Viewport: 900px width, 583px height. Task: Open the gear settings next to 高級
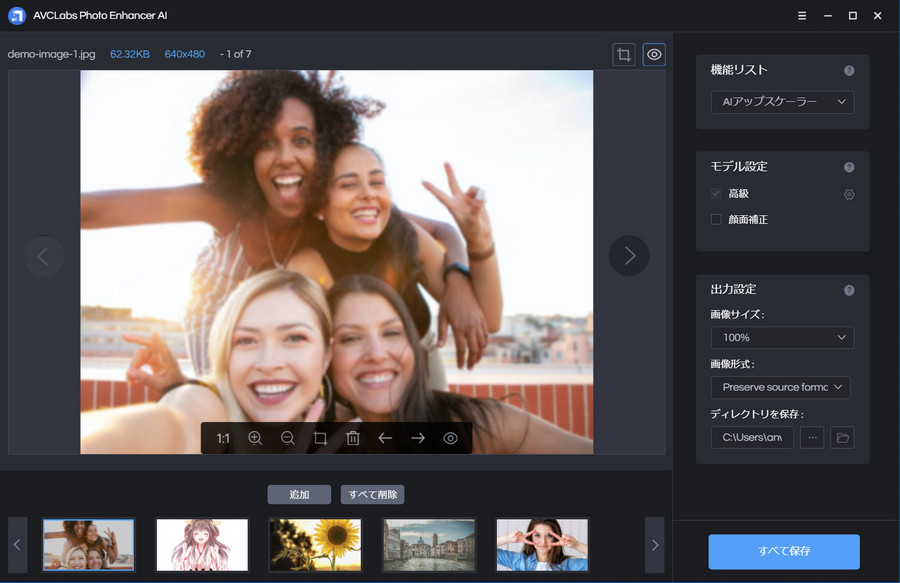(x=849, y=195)
